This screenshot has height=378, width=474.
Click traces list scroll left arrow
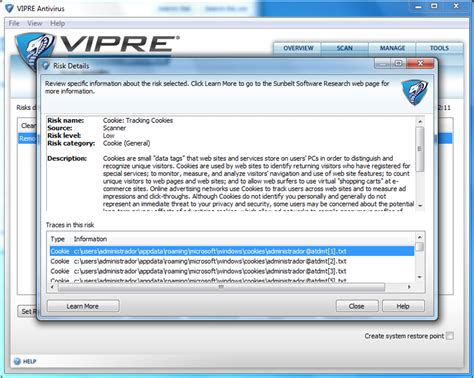click(52, 287)
